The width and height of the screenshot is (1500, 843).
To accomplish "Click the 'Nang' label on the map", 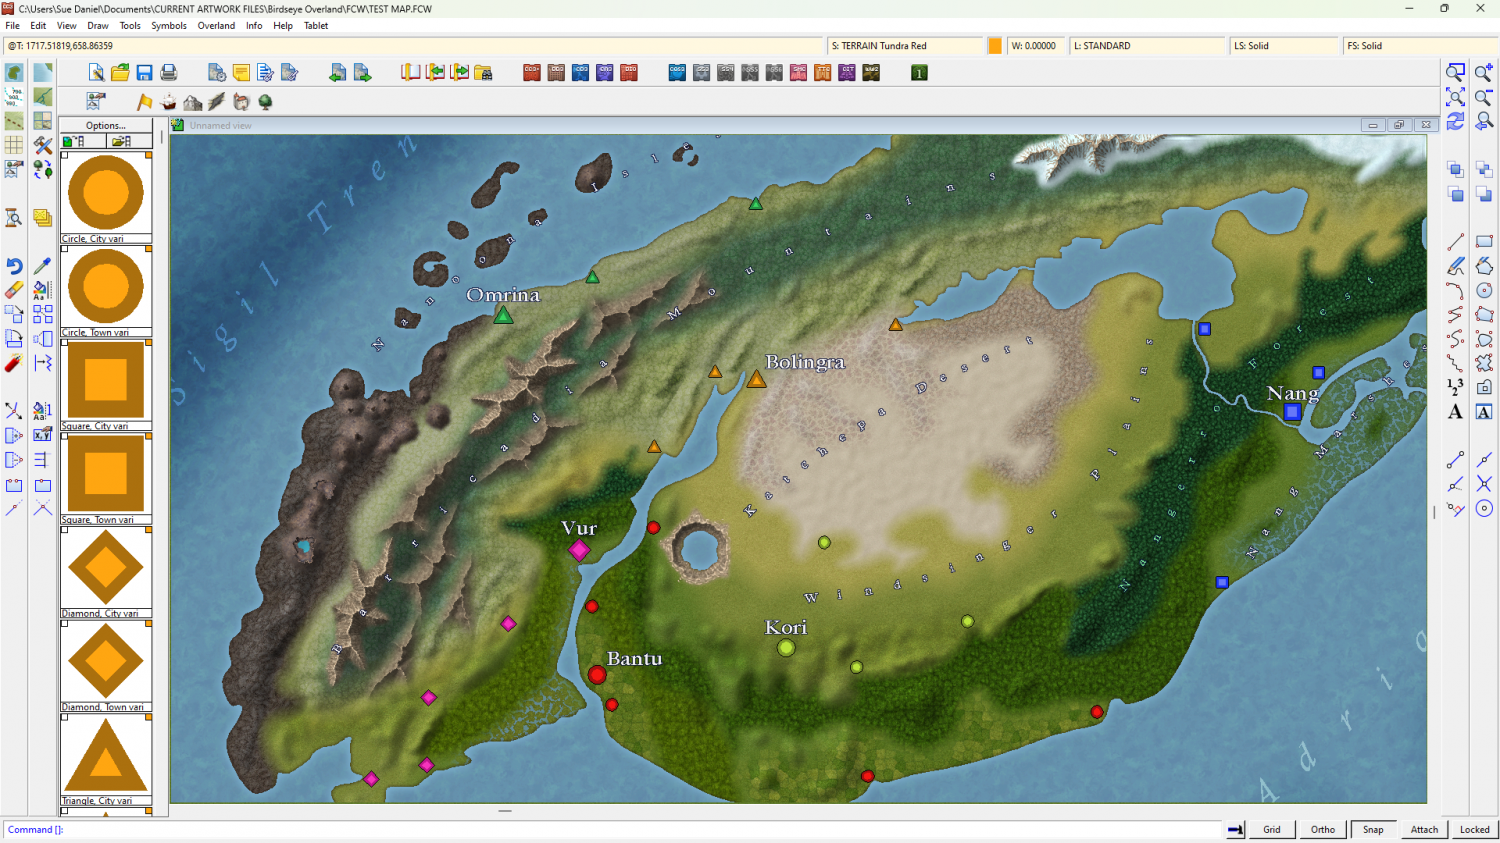I will click(x=1293, y=394).
